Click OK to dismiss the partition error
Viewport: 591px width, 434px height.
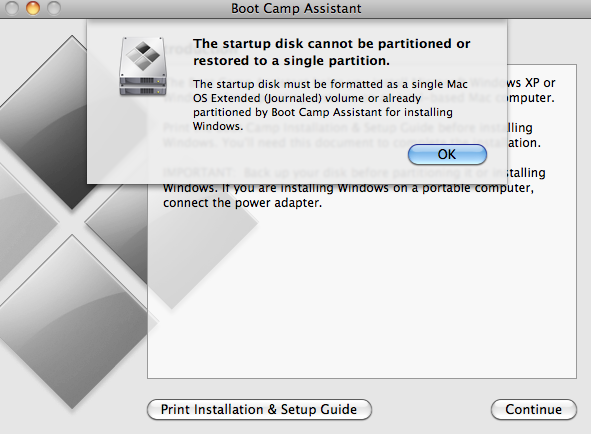click(447, 154)
